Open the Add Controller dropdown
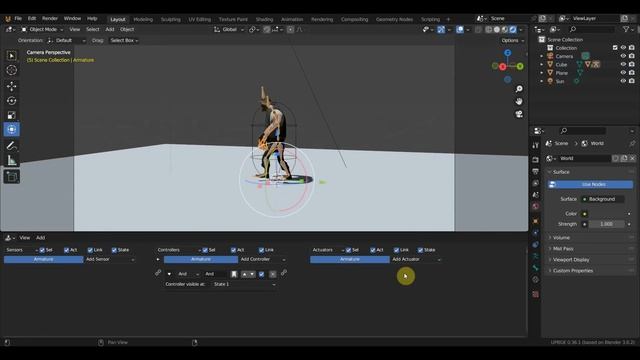The image size is (640, 360). click(262, 260)
